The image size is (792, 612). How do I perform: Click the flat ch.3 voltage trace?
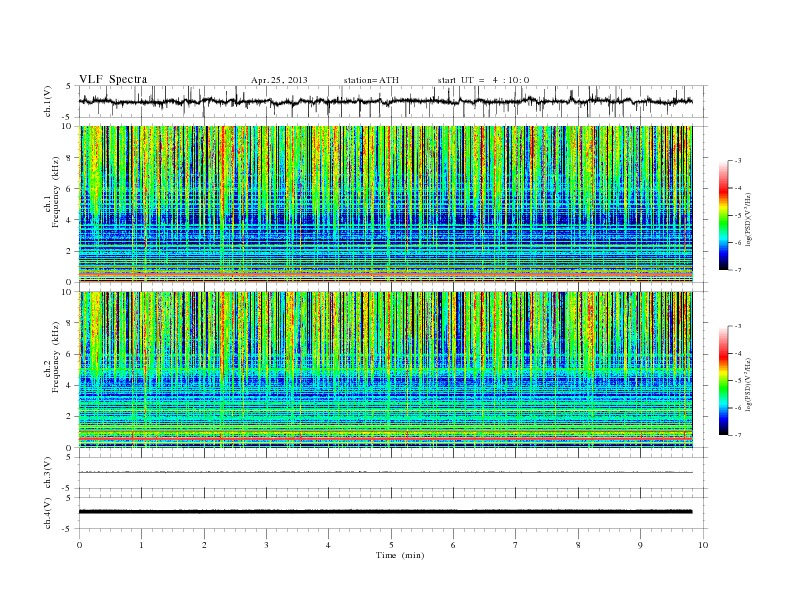click(x=386, y=472)
